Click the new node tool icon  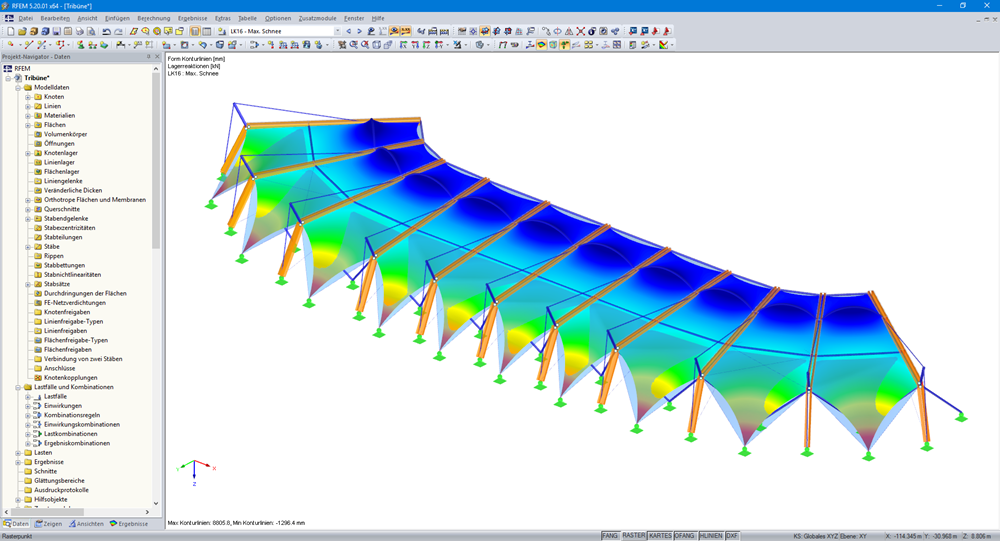click(x=10, y=45)
